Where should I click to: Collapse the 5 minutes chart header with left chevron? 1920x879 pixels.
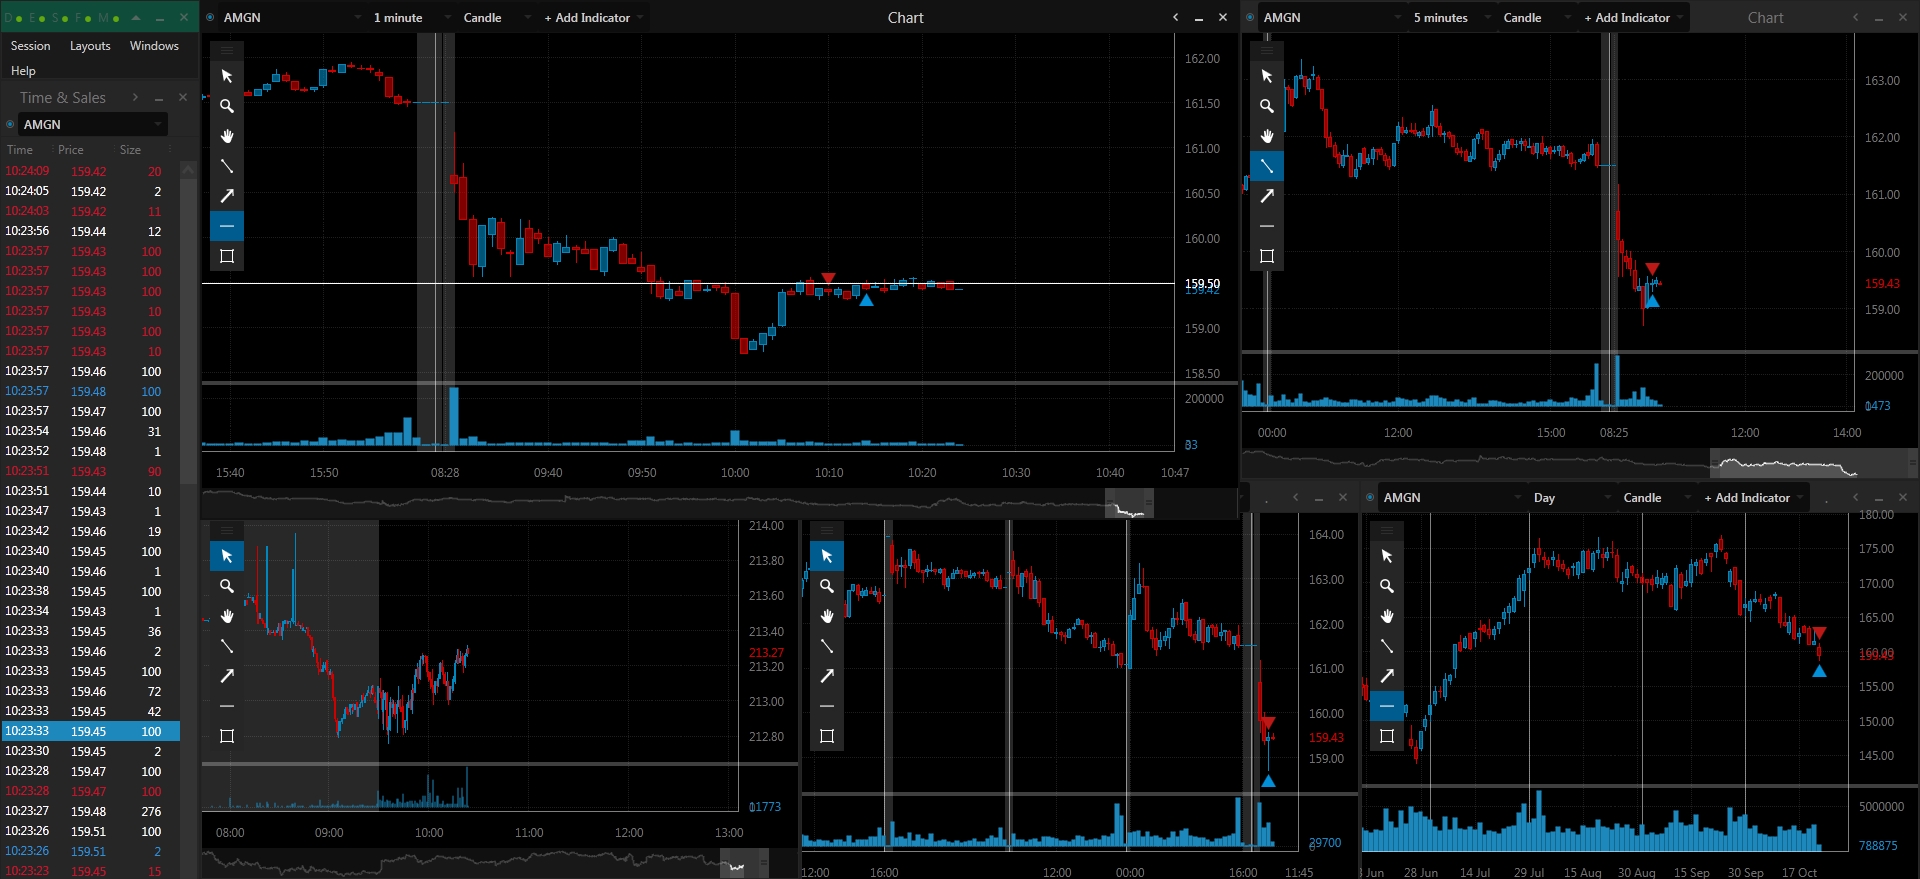click(x=1856, y=17)
